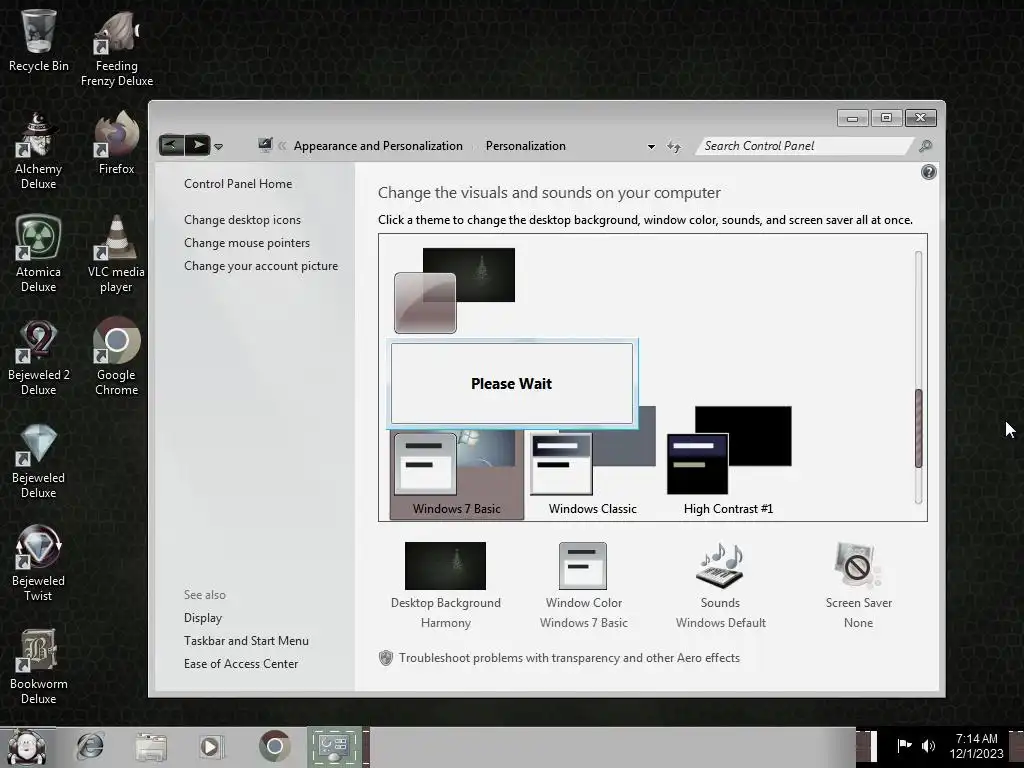This screenshot has width=1024, height=768.
Task: Open the media player taskbar icon
Action: pos(210,746)
